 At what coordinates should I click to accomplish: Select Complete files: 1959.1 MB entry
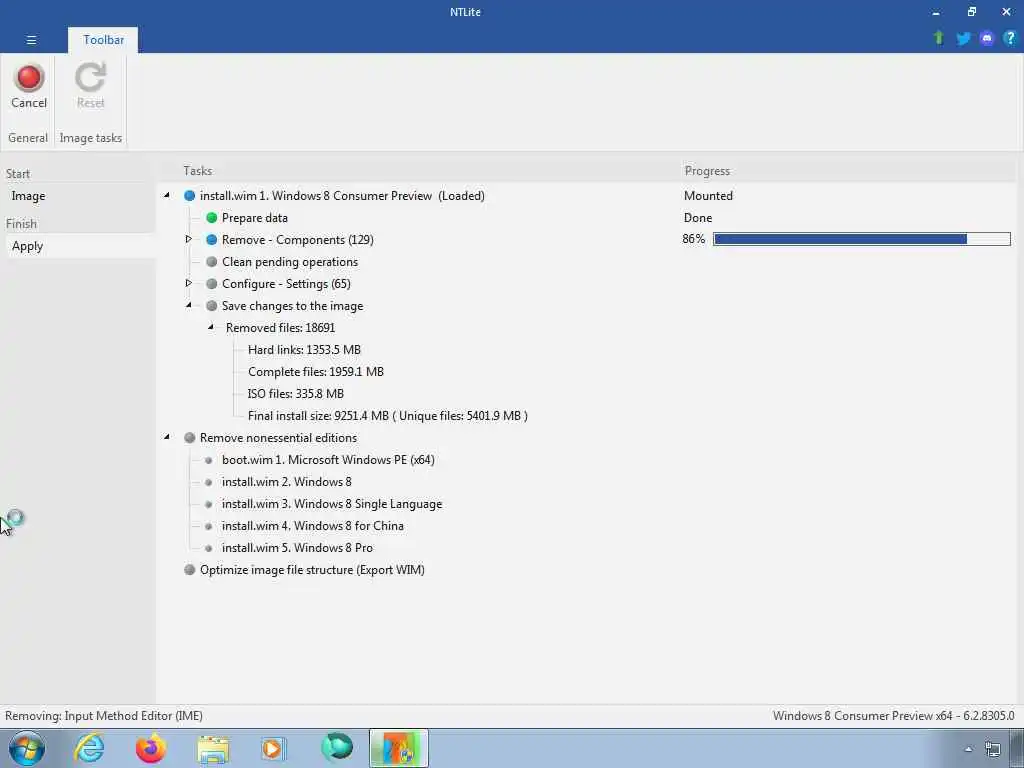pos(316,372)
